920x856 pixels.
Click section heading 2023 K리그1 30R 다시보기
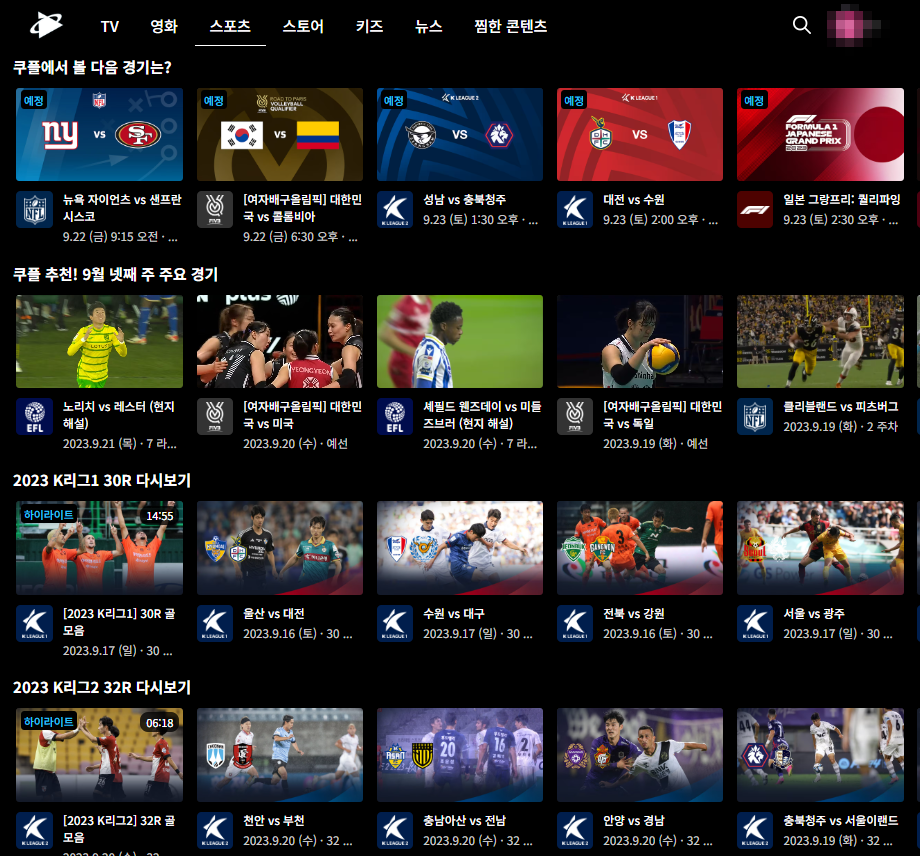point(102,481)
